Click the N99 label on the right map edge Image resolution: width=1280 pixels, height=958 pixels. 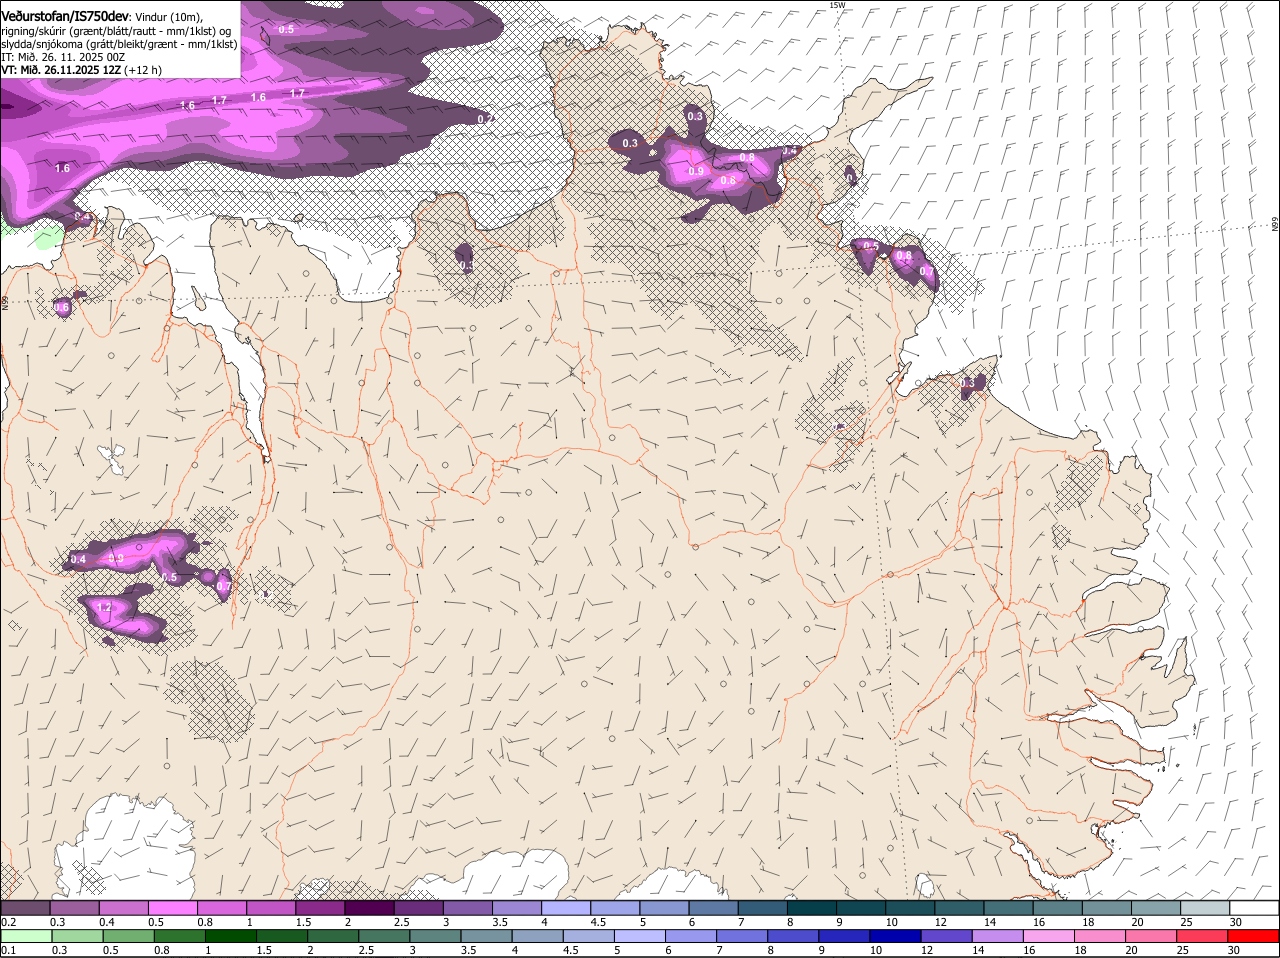coord(1275,225)
